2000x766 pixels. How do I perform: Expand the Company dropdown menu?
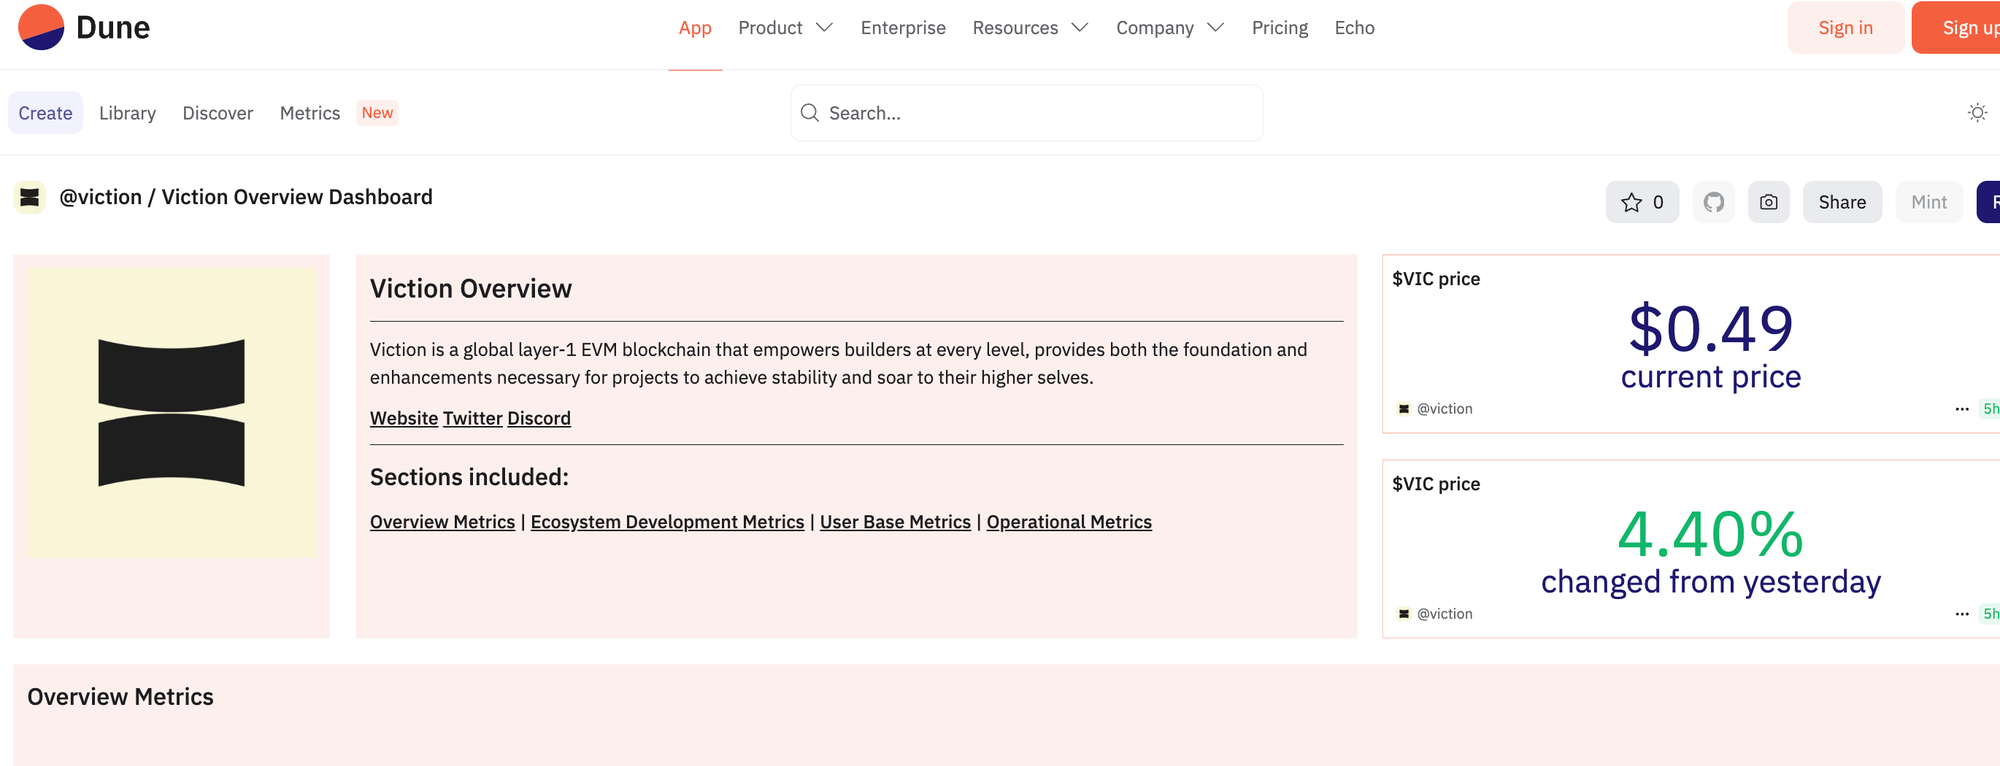tap(1170, 28)
